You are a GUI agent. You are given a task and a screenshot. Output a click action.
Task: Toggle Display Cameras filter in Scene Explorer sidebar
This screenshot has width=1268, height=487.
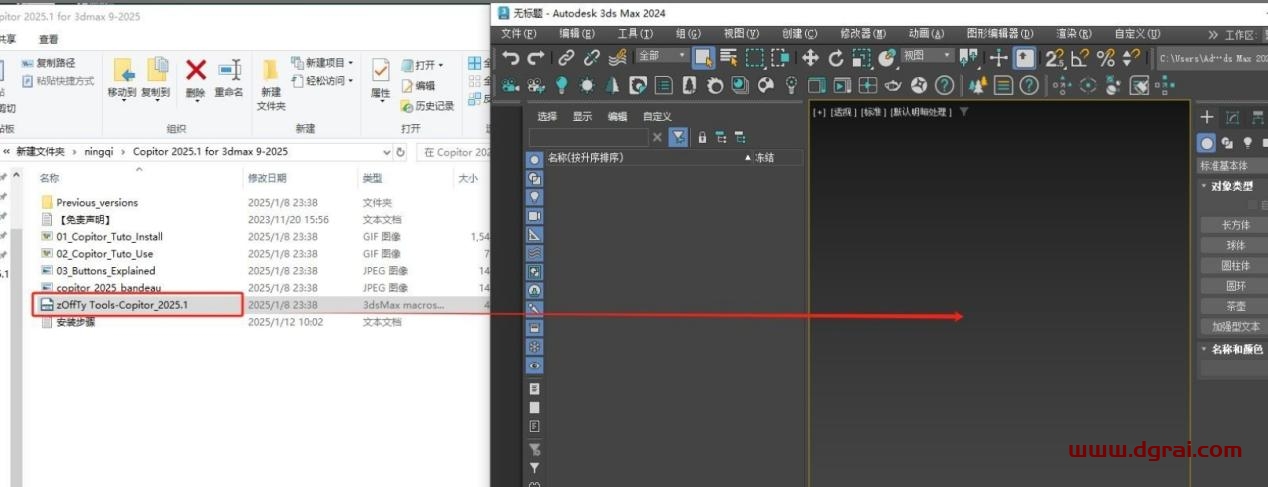pos(534,216)
